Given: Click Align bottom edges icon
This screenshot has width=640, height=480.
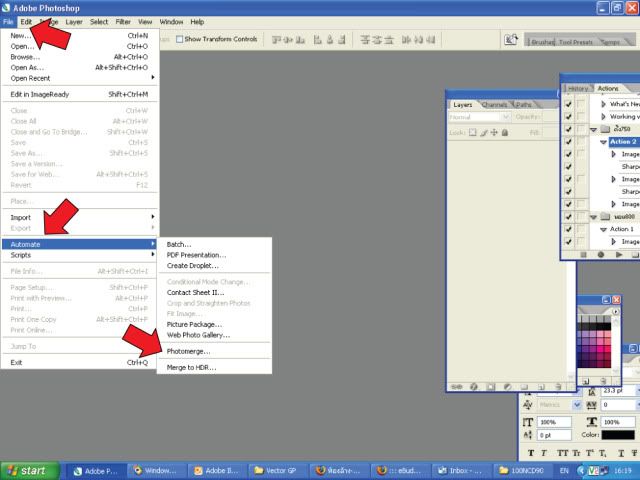Looking at the screenshot, I should [x=300, y=40].
